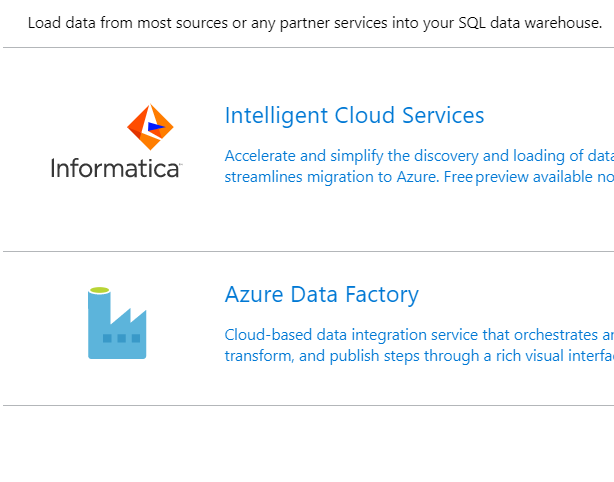614x482 pixels.
Task: Click the Informatica orange diamond logo
Action: (150, 127)
